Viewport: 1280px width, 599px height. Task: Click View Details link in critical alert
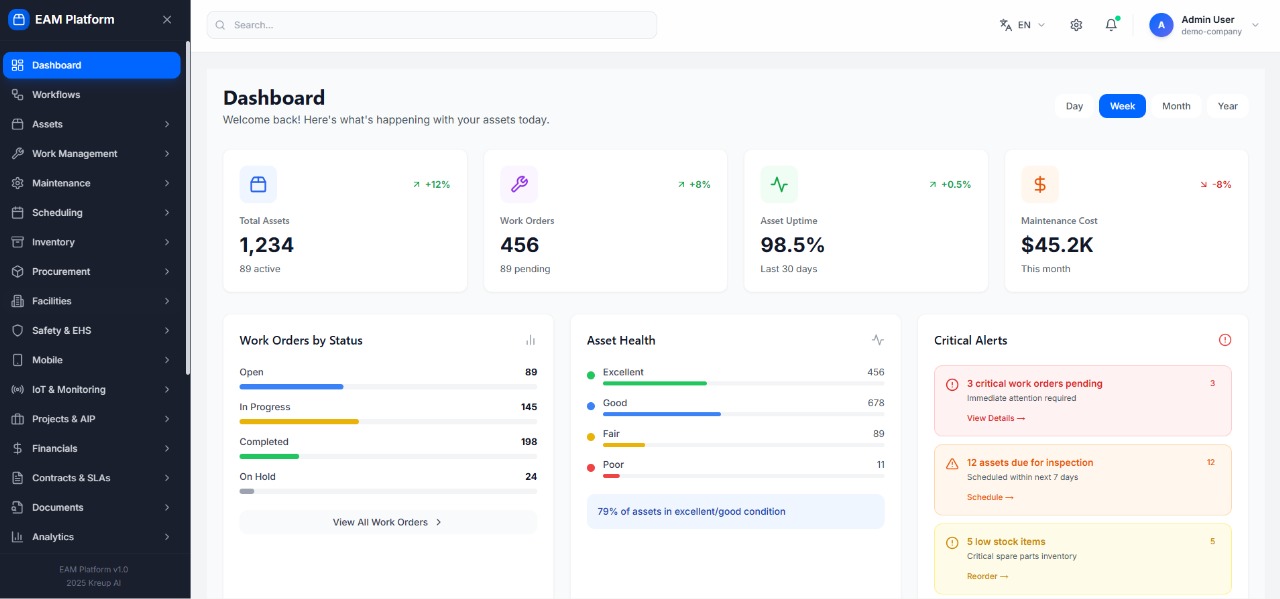[x=995, y=418]
